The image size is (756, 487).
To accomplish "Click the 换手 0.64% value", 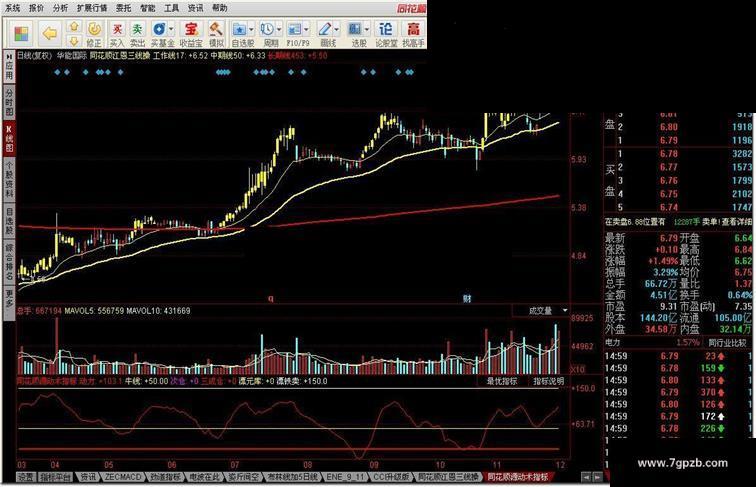I will point(739,295).
